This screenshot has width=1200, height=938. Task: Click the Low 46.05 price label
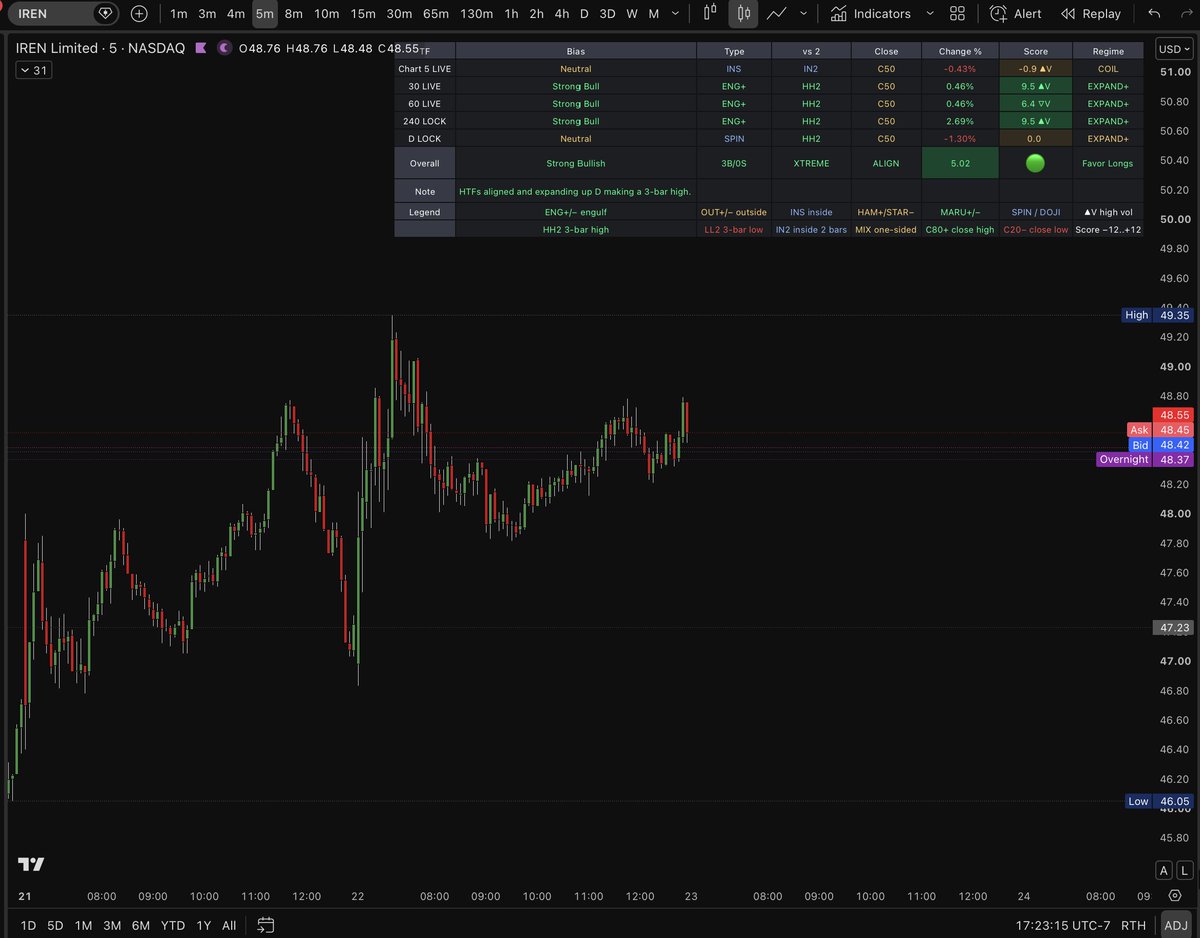[x=1157, y=801]
